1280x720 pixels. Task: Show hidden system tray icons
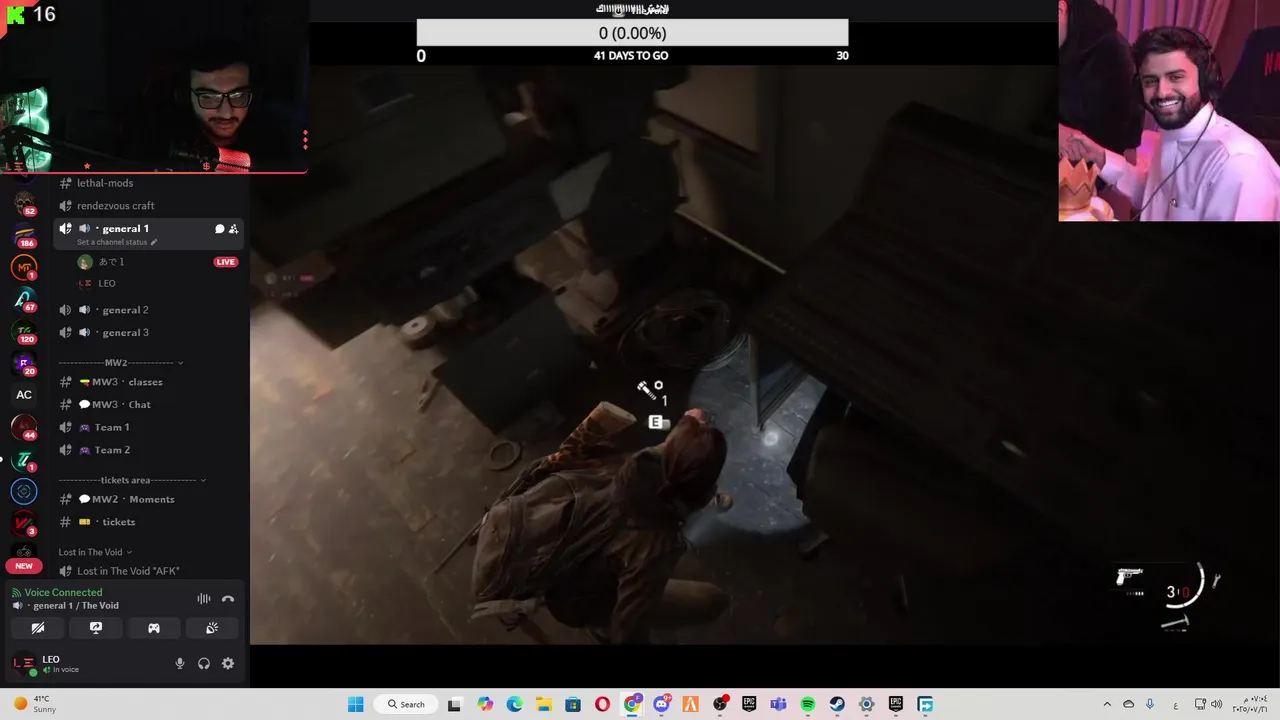(1107, 704)
